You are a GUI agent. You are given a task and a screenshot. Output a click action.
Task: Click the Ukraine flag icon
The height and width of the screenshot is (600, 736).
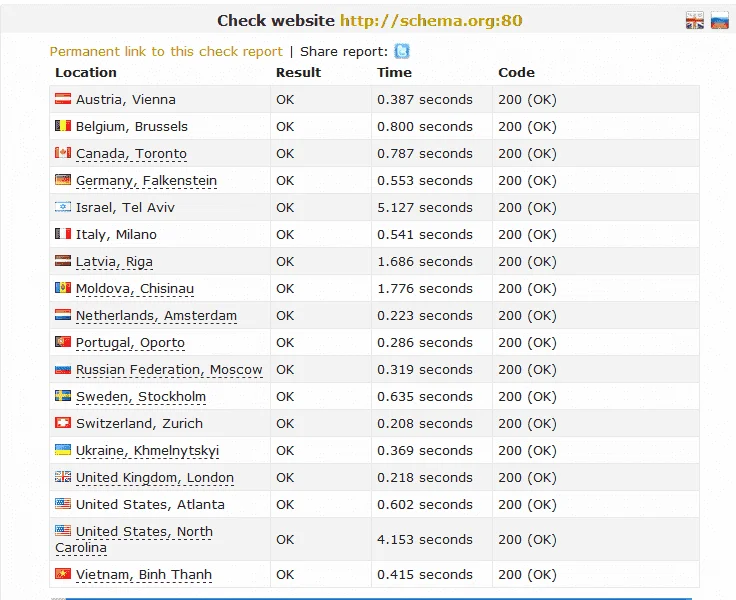(x=63, y=450)
